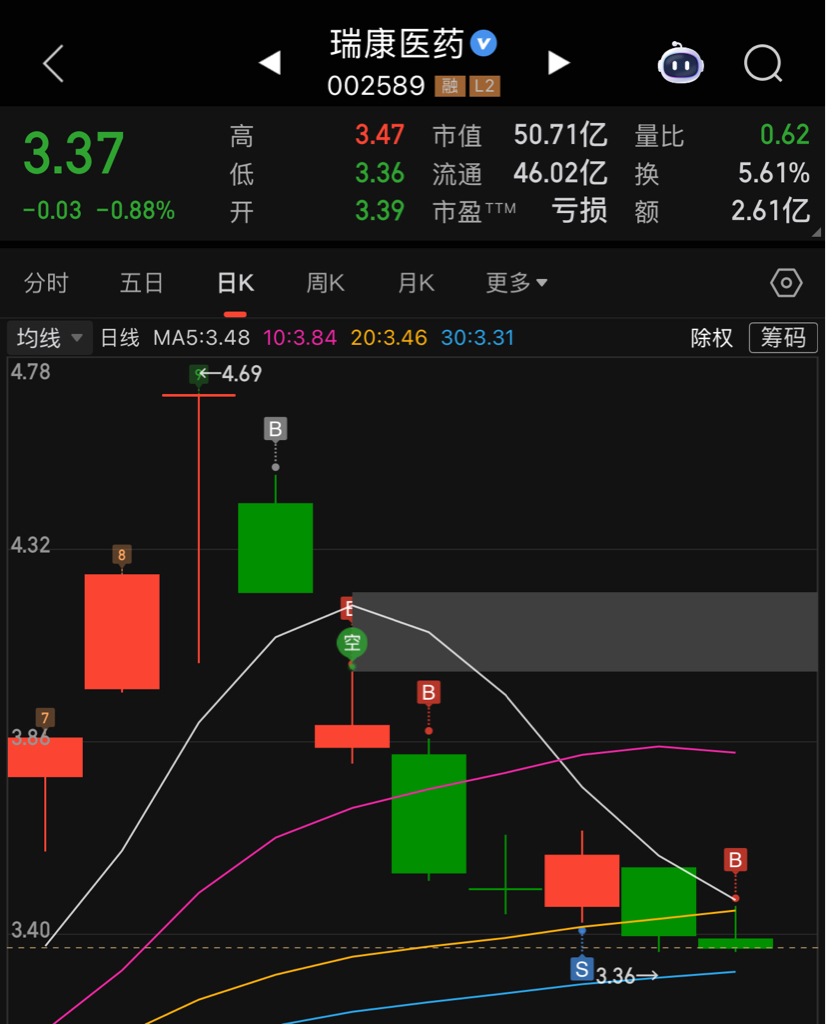Tap the blue 30:3.31 average value
The image size is (826, 1024).
477,338
